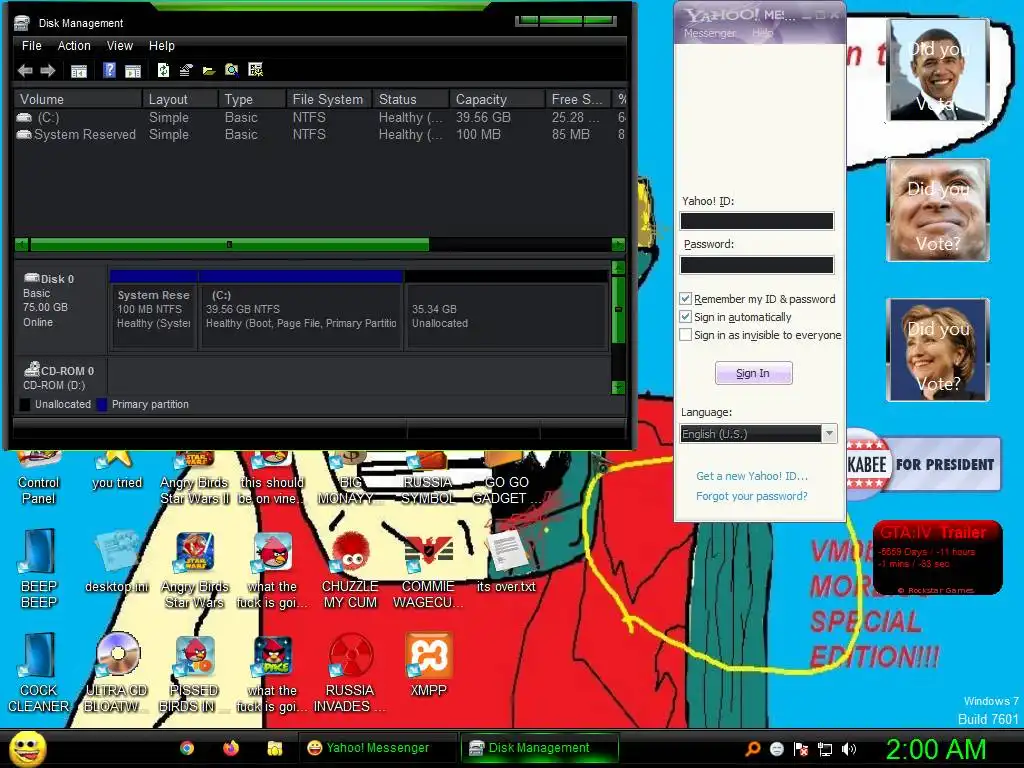
Task: Click the GTA:IV Trailer countdown gadget
Action: point(937,558)
